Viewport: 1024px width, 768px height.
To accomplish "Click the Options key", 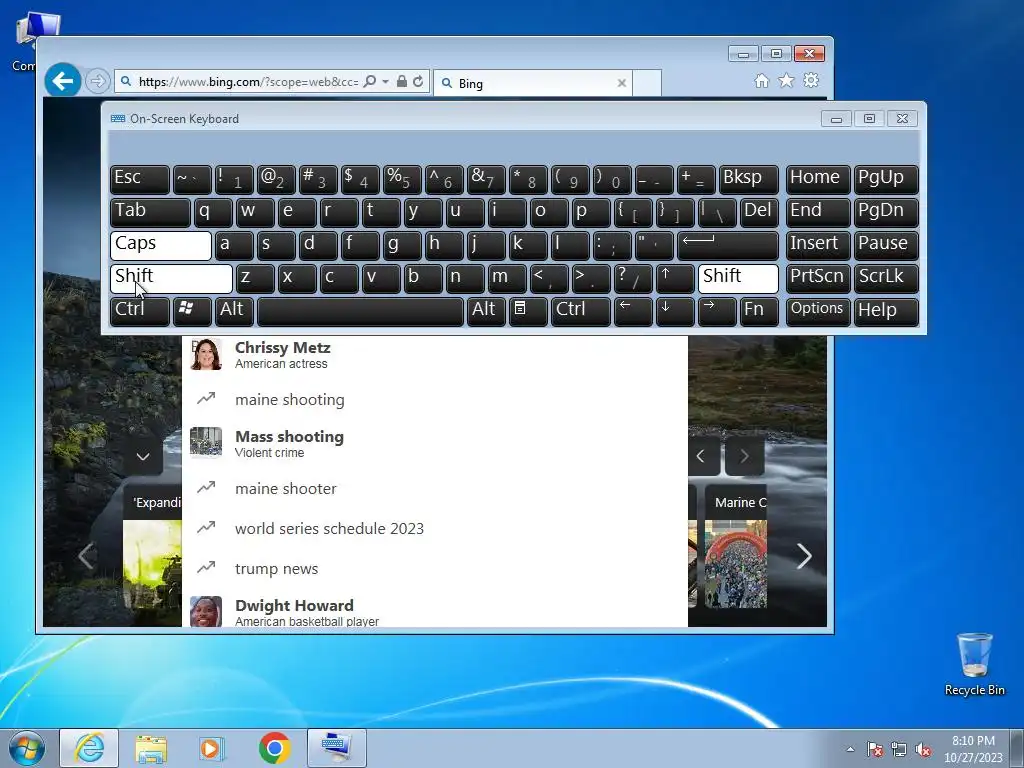I will (818, 312).
